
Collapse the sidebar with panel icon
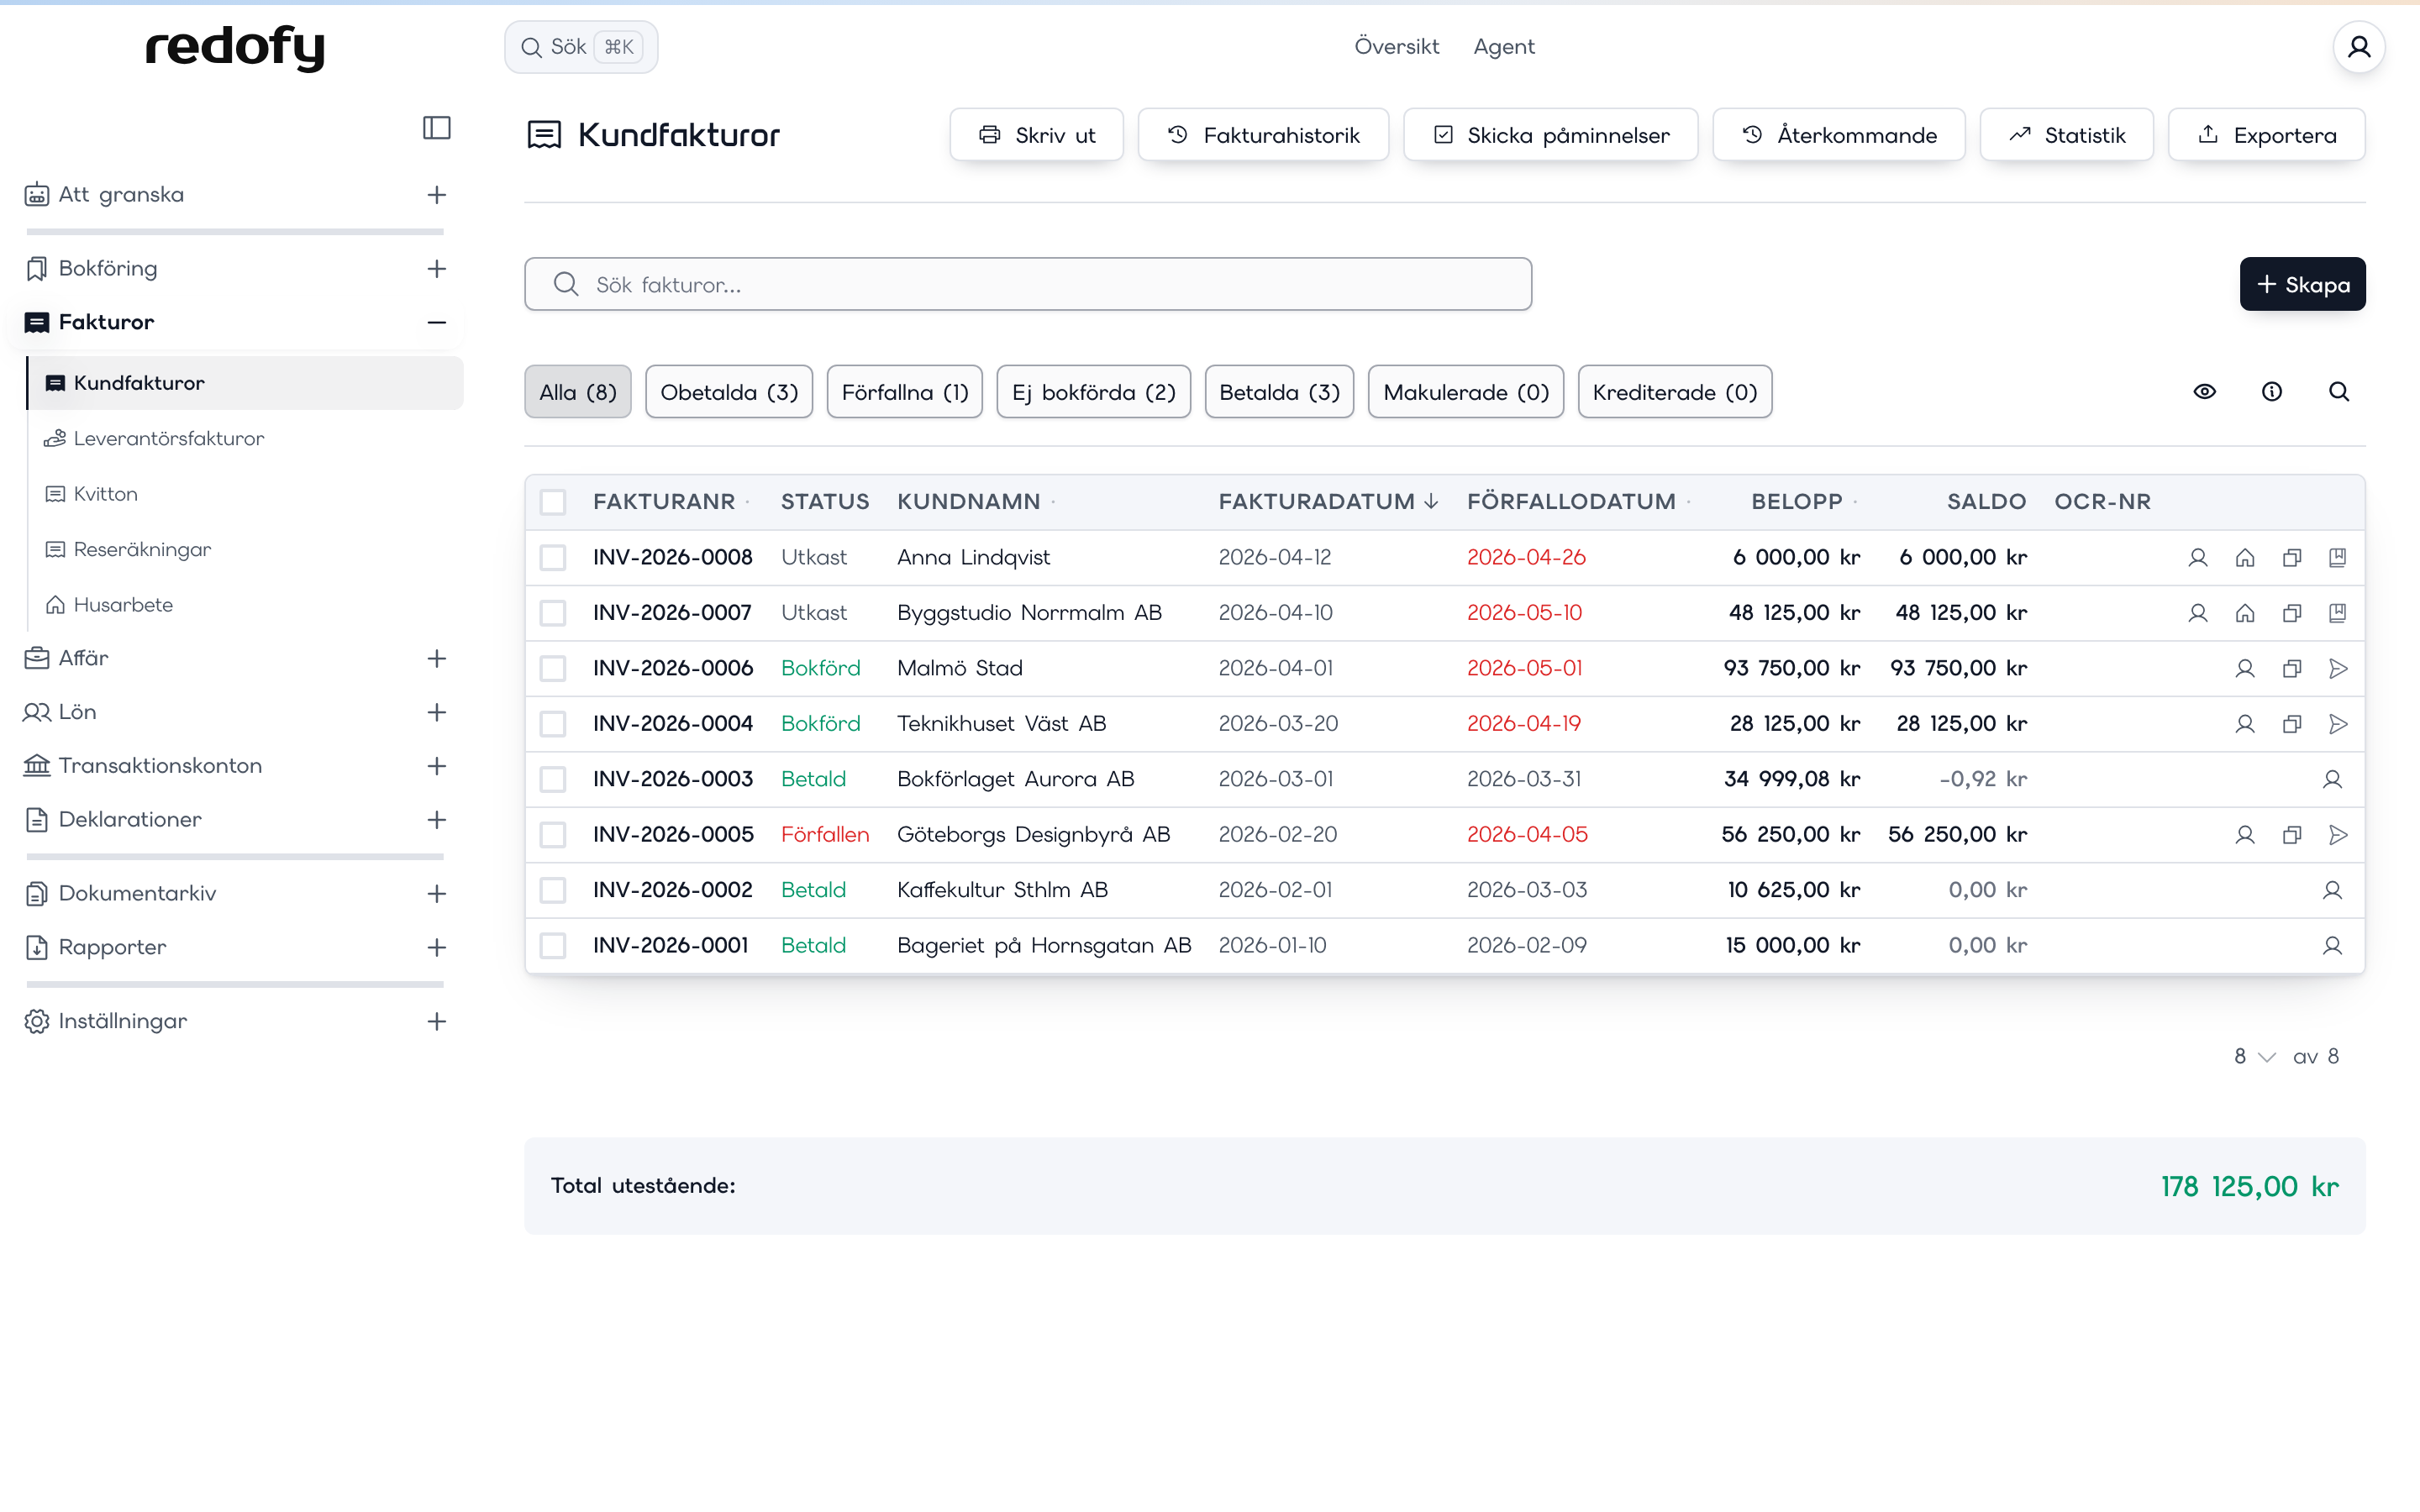pos(437,128)
